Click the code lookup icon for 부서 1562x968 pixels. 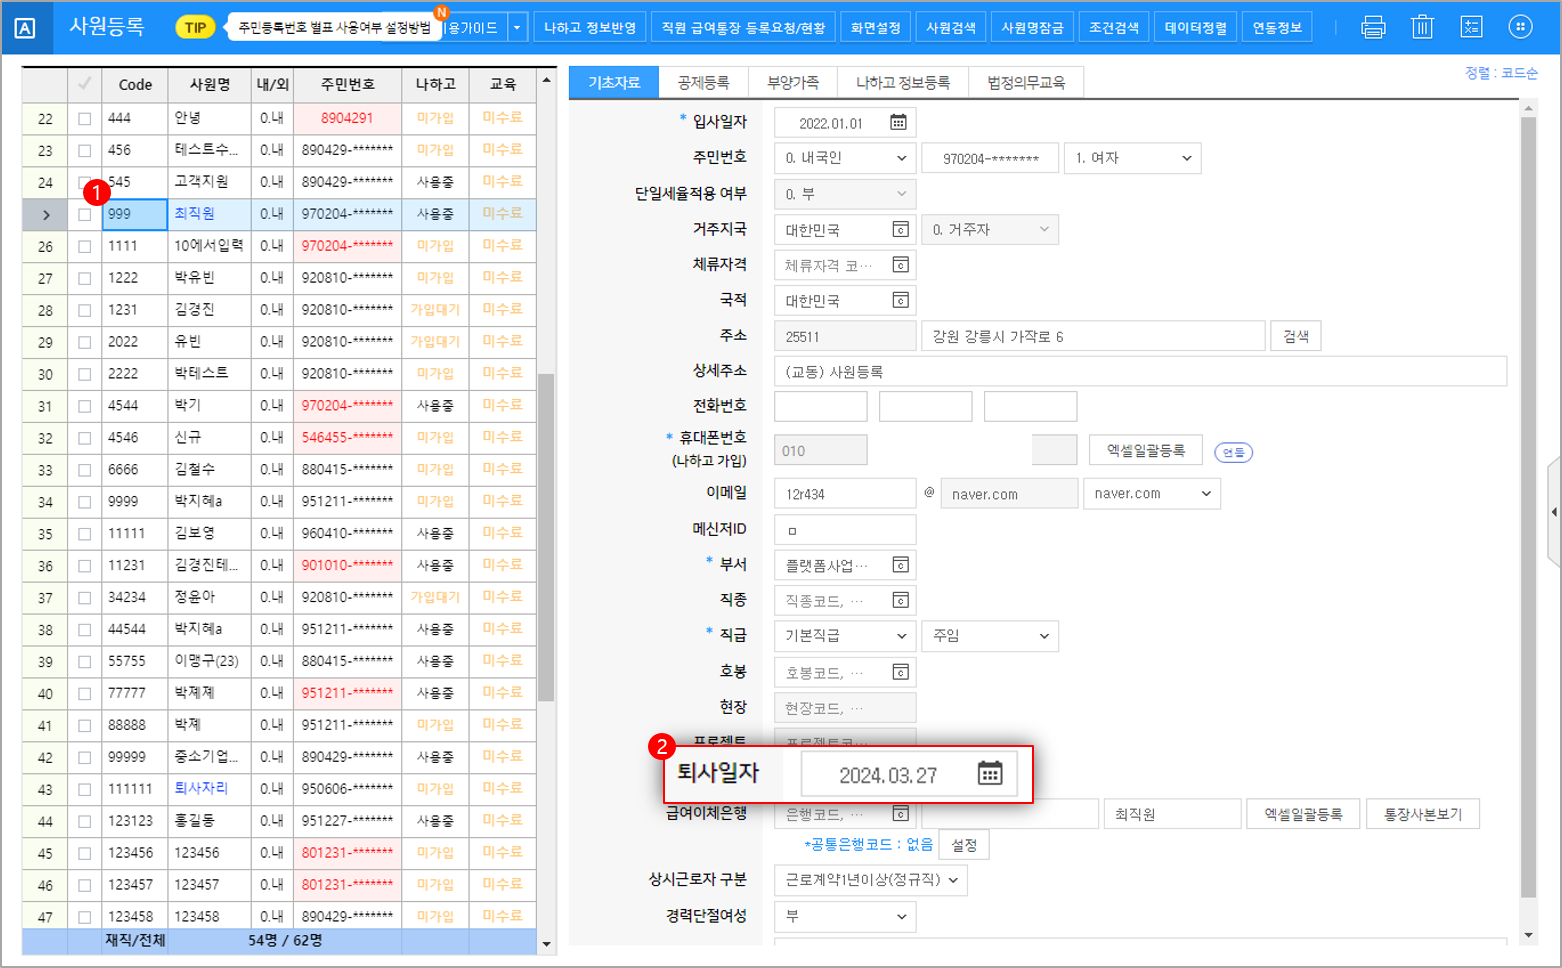pos(900,565)
